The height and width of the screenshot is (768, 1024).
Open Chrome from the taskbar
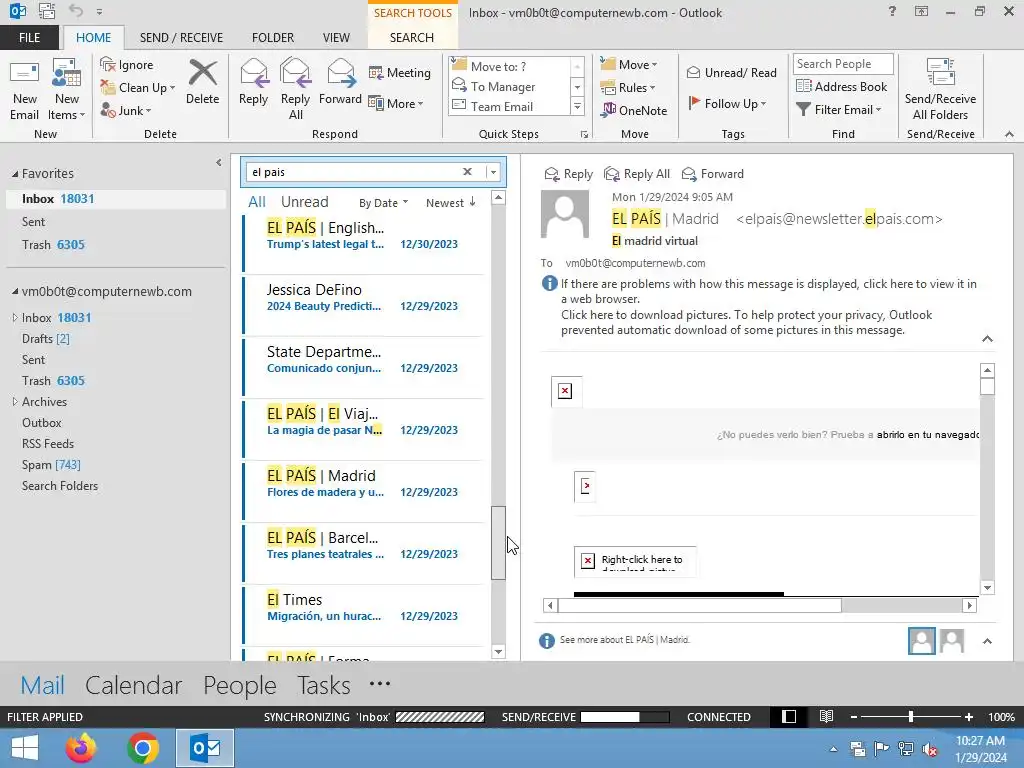click(143, 748)
